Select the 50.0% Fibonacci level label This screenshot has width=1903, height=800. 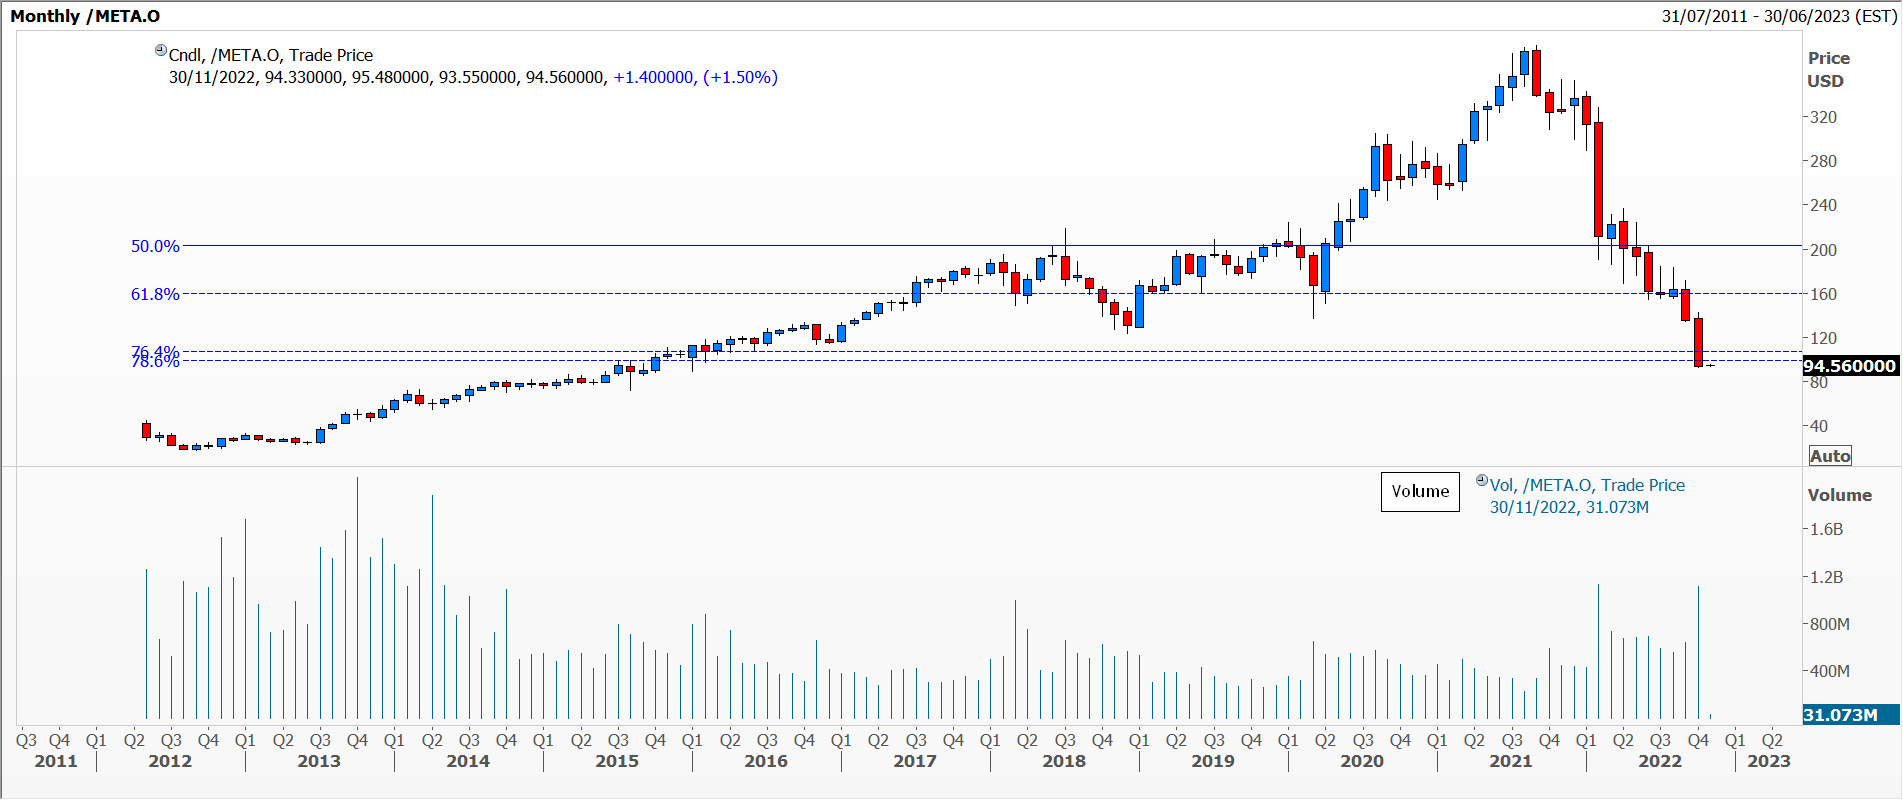coord(155,246)
